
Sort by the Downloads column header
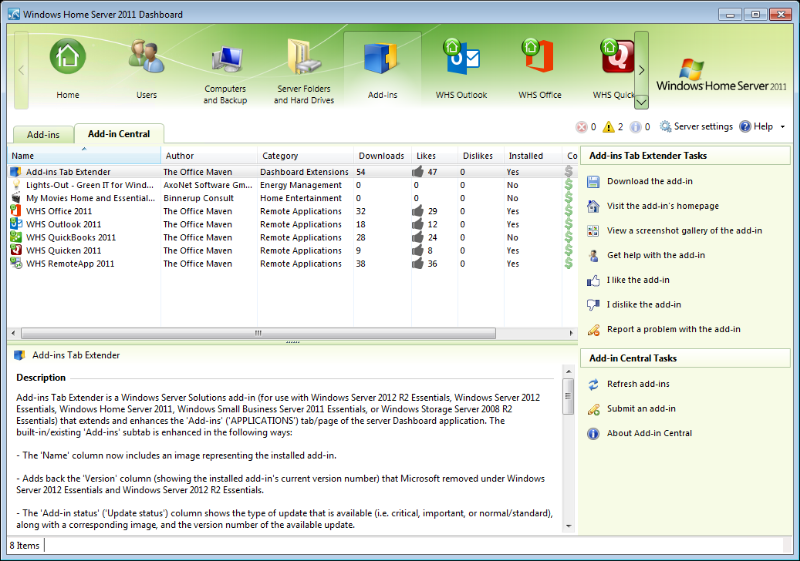(383, 156)
